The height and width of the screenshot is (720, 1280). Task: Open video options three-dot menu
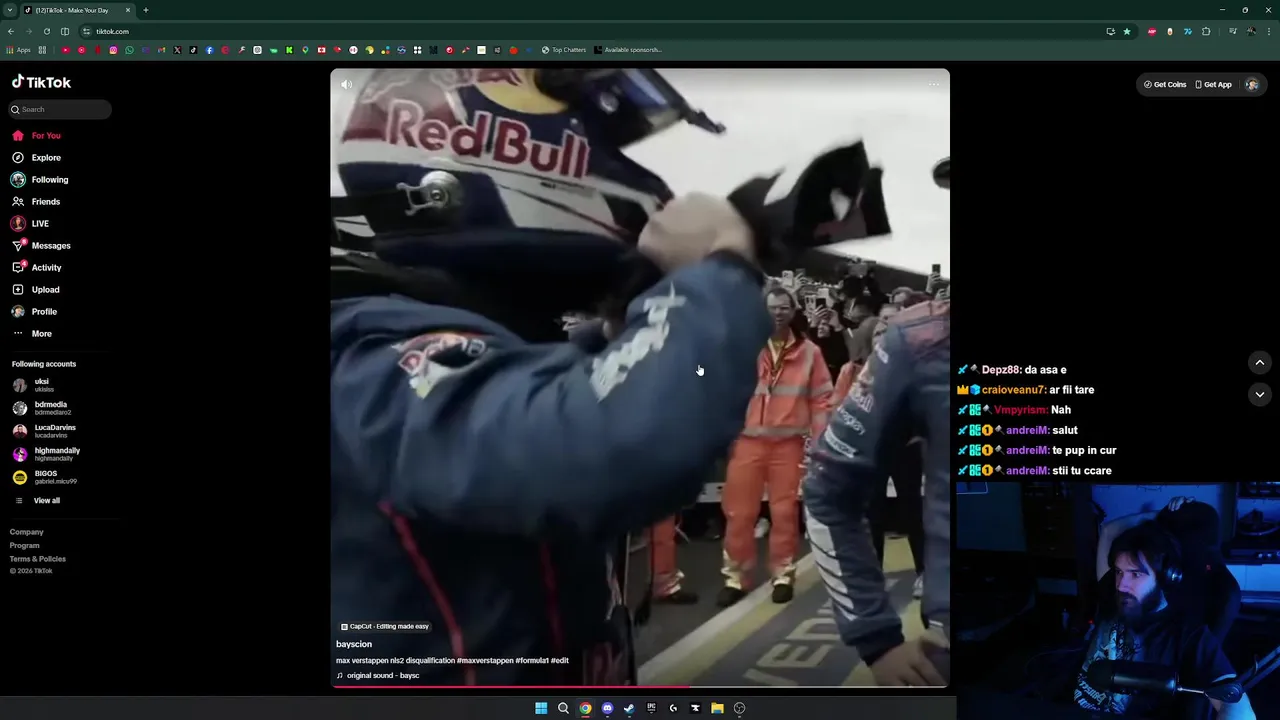(x=933, y=84)
